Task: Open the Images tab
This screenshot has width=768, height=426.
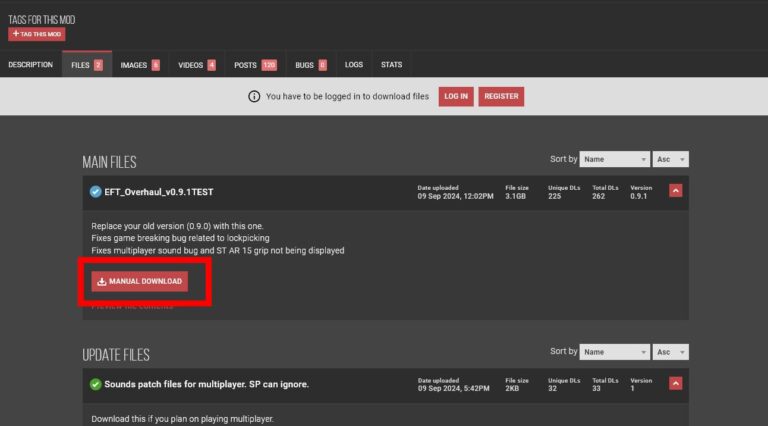Action: click(139, 65)
